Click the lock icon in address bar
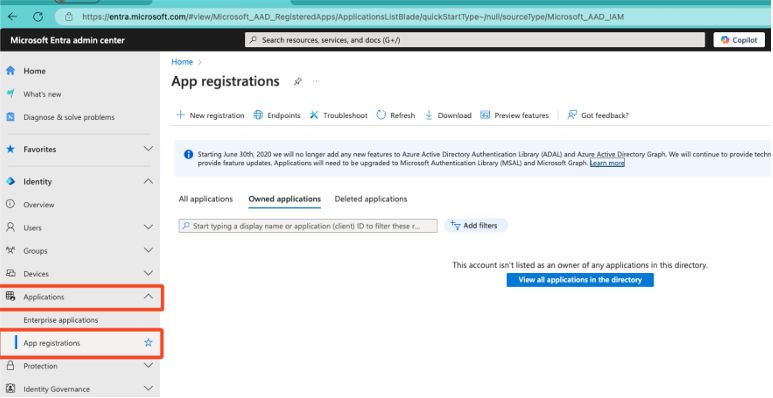Screen dimensions: 773x398 [x=69, y=16]
